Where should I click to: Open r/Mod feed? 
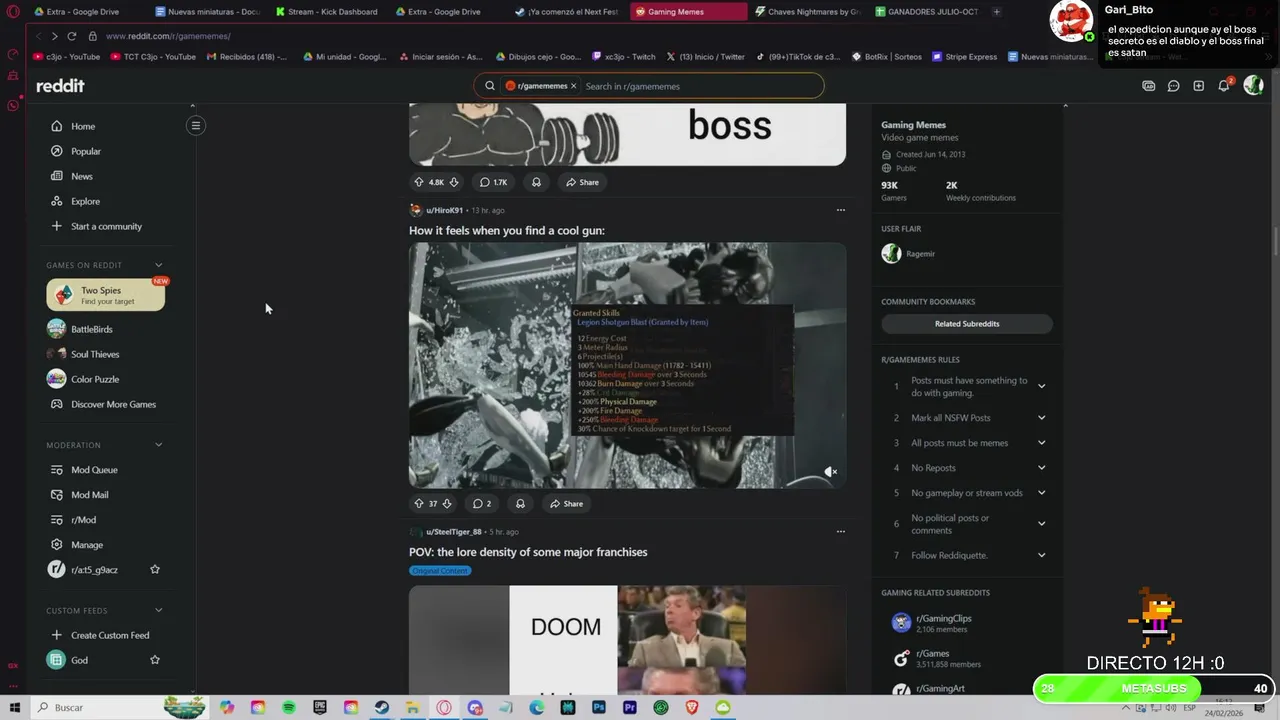83,520
